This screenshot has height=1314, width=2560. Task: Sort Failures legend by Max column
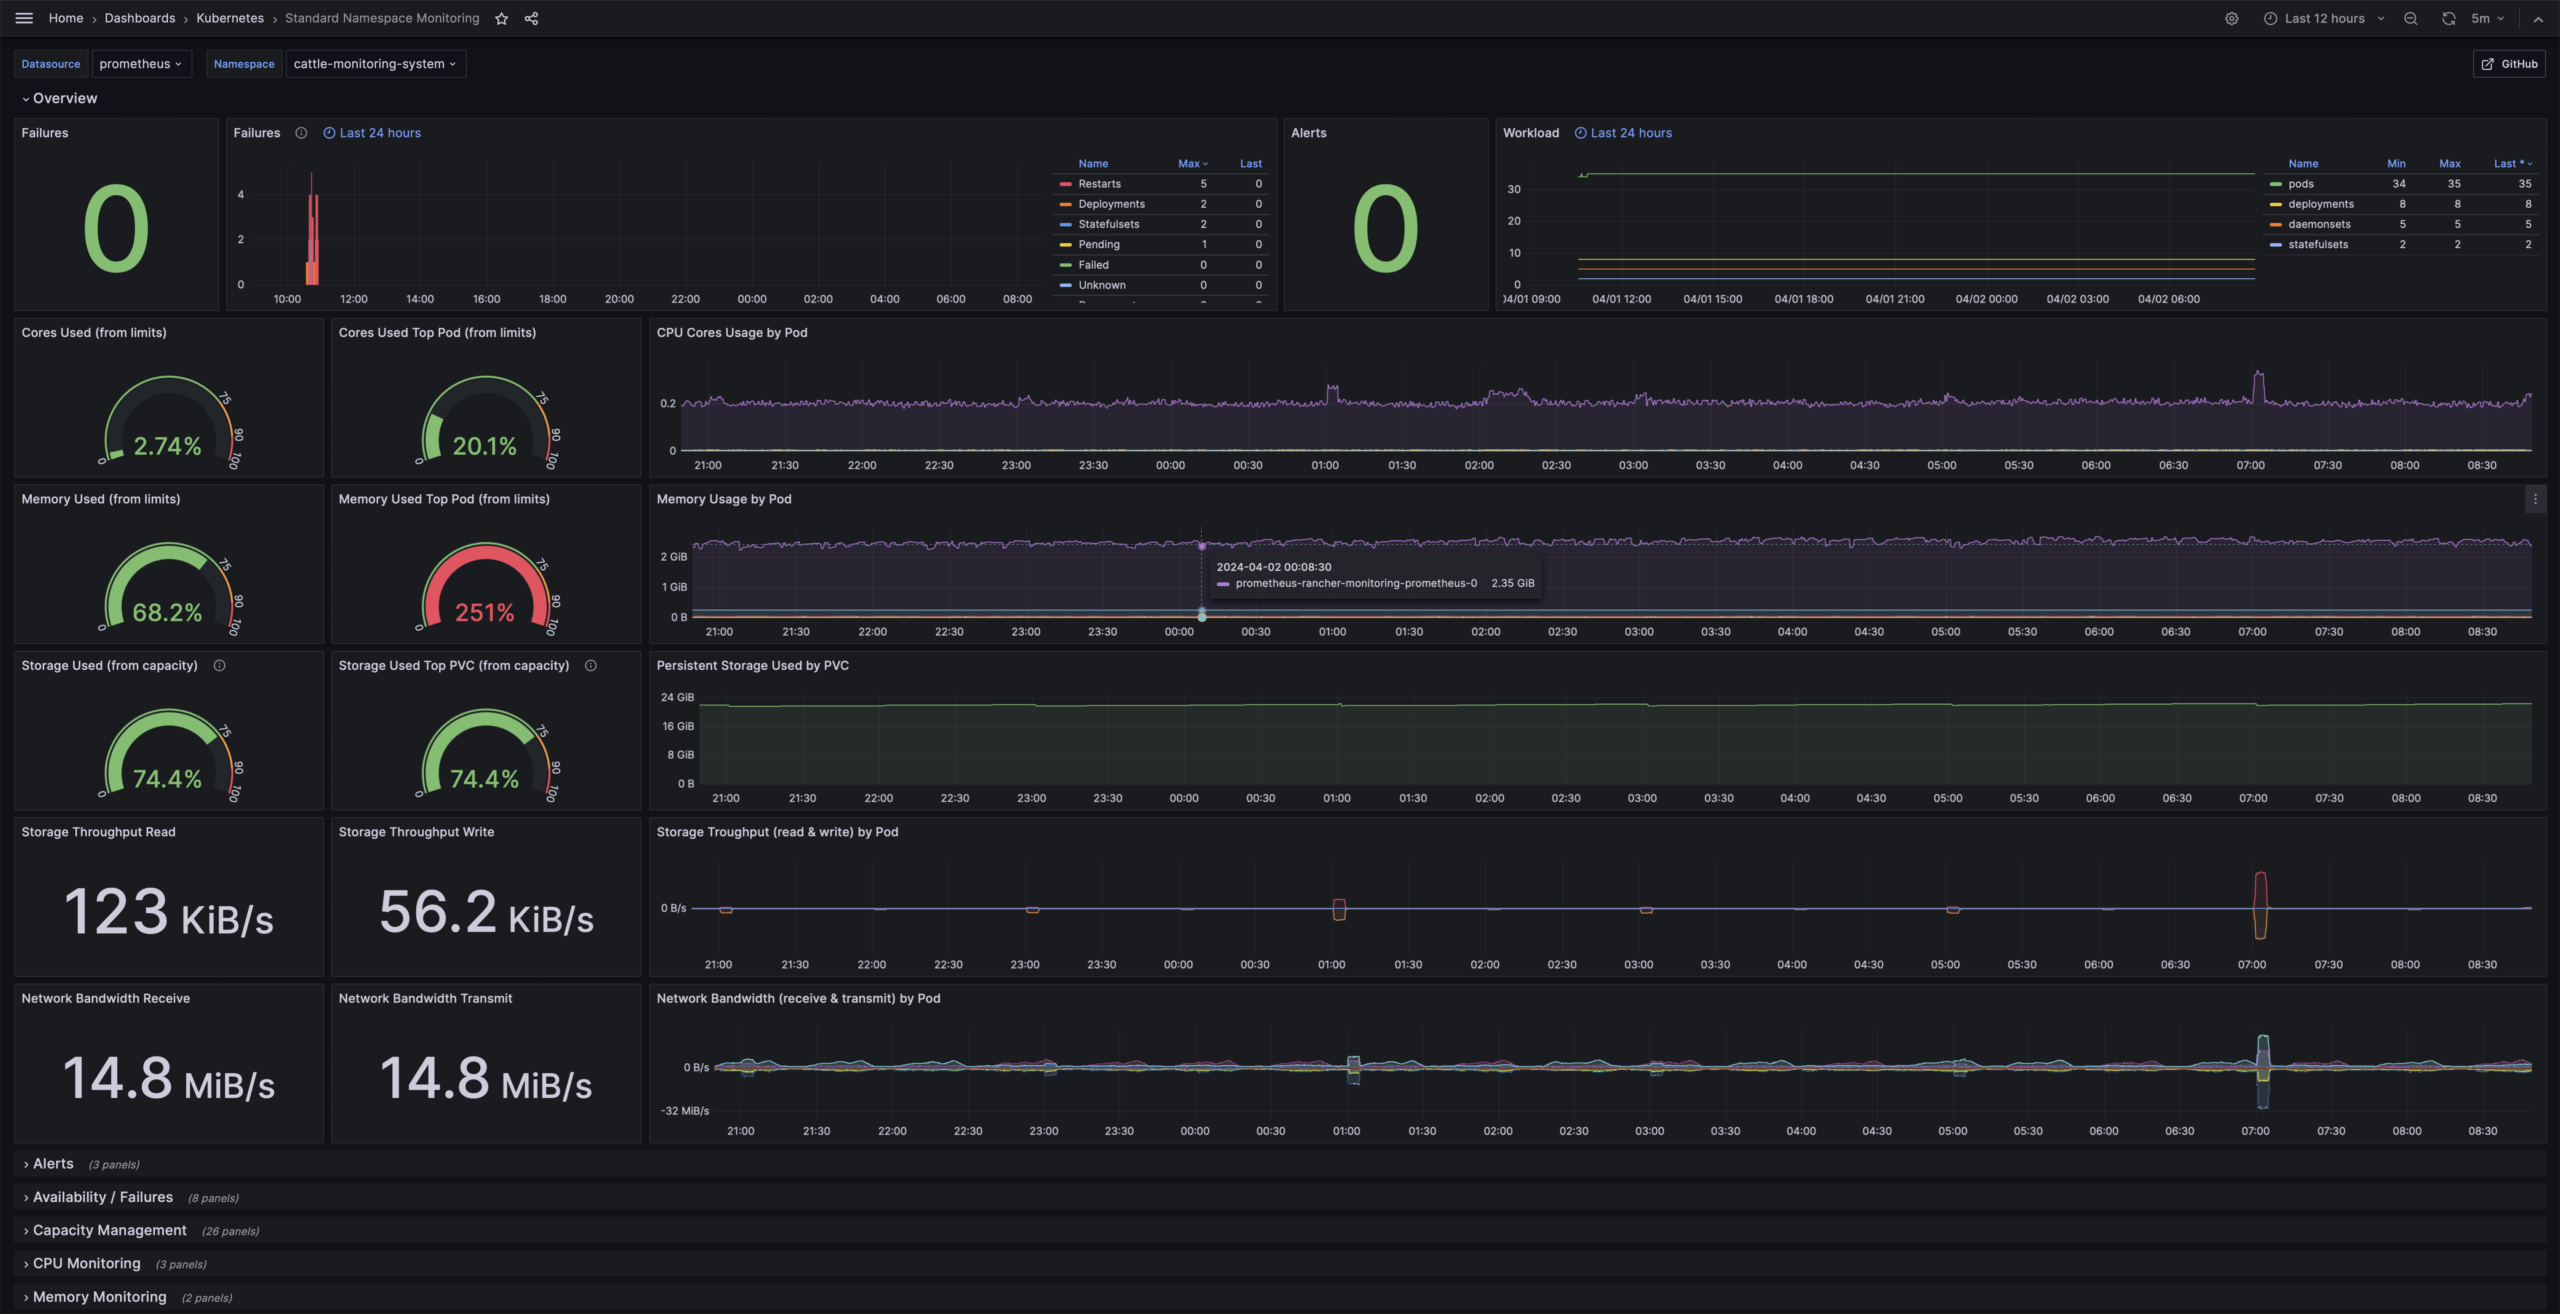pos(1191,164)
